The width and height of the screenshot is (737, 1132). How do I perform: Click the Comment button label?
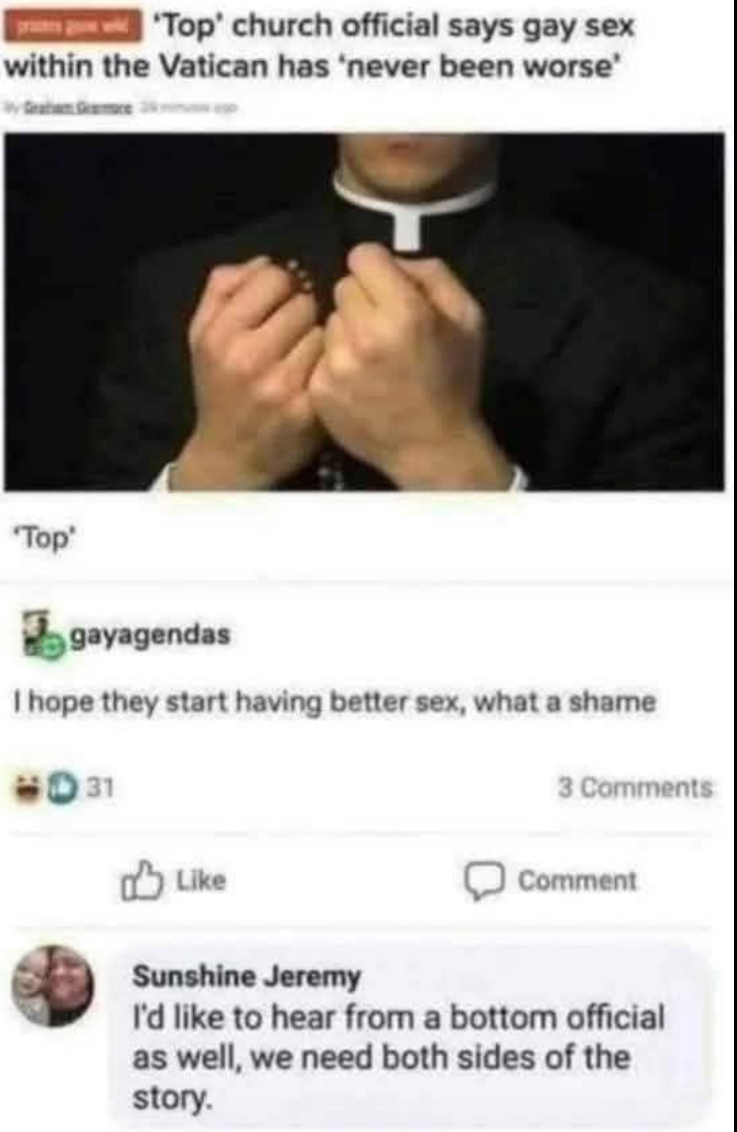pos(577,881)
